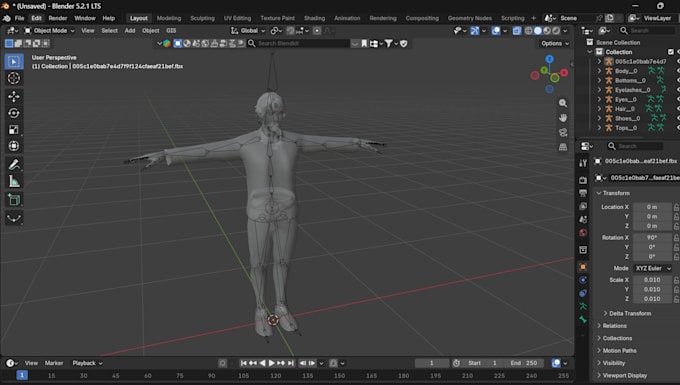The image size is (680, 385).
Task: Open the Render properties tab
Action: tap(583, 179)
